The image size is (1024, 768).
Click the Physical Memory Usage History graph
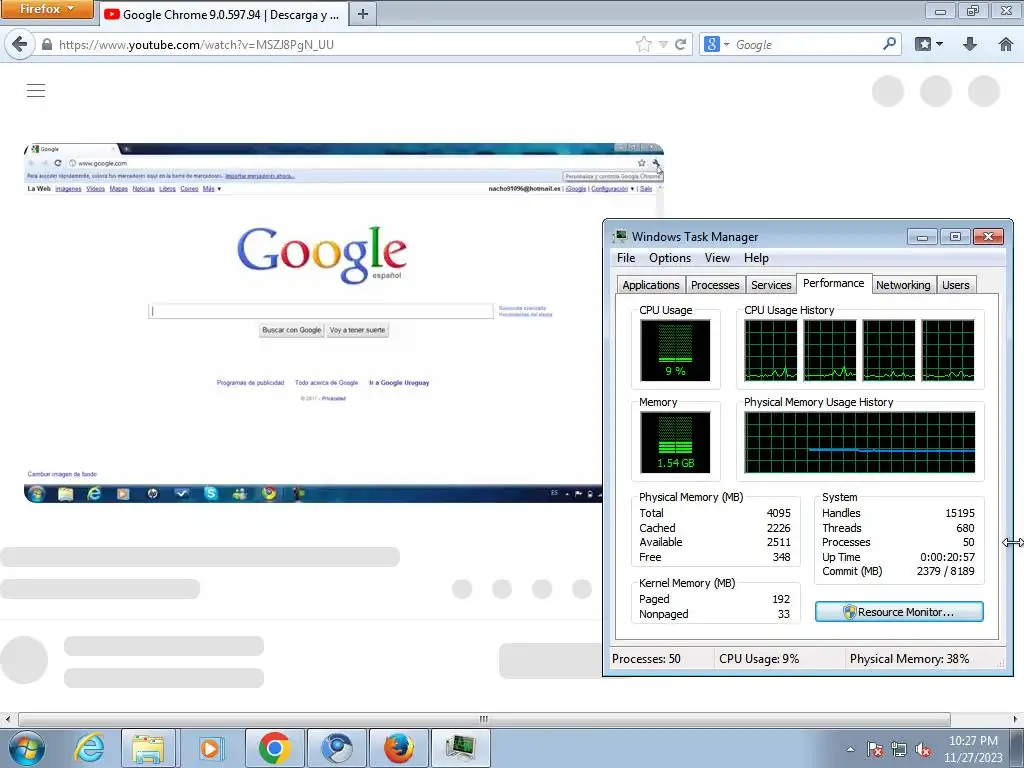(859, 442)
